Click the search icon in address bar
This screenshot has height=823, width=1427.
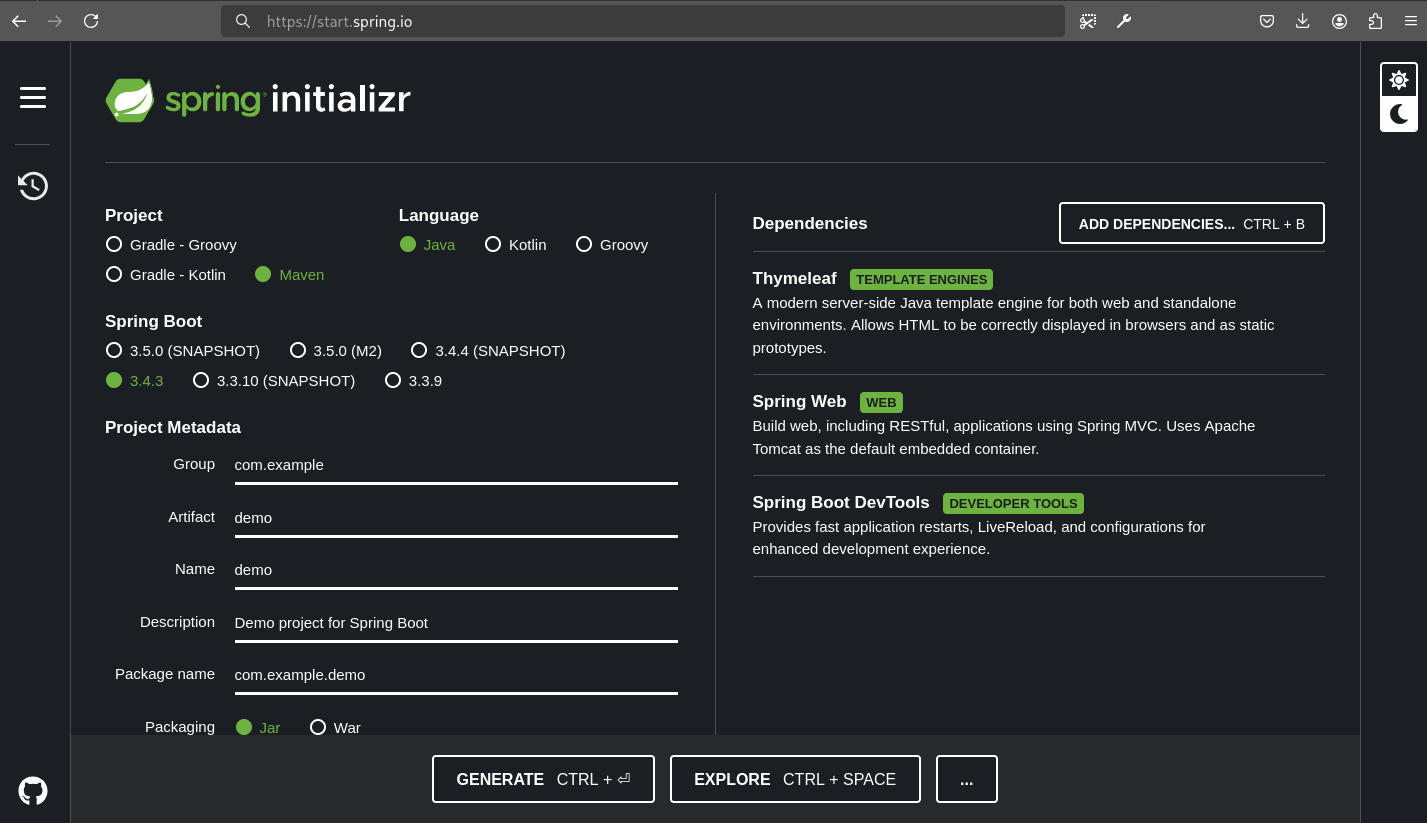[243, 21]
